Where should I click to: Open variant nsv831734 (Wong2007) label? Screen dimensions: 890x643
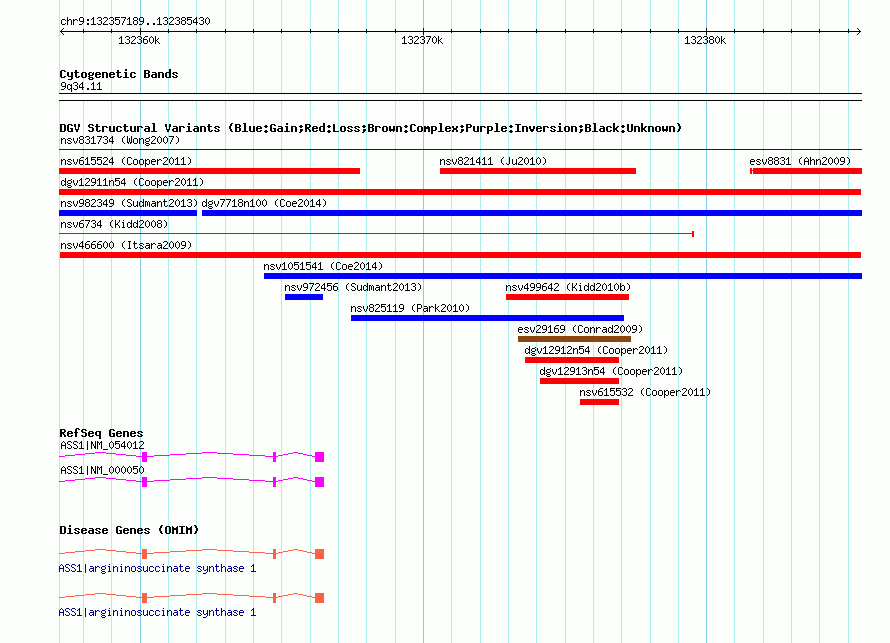(x=120, y=140)
